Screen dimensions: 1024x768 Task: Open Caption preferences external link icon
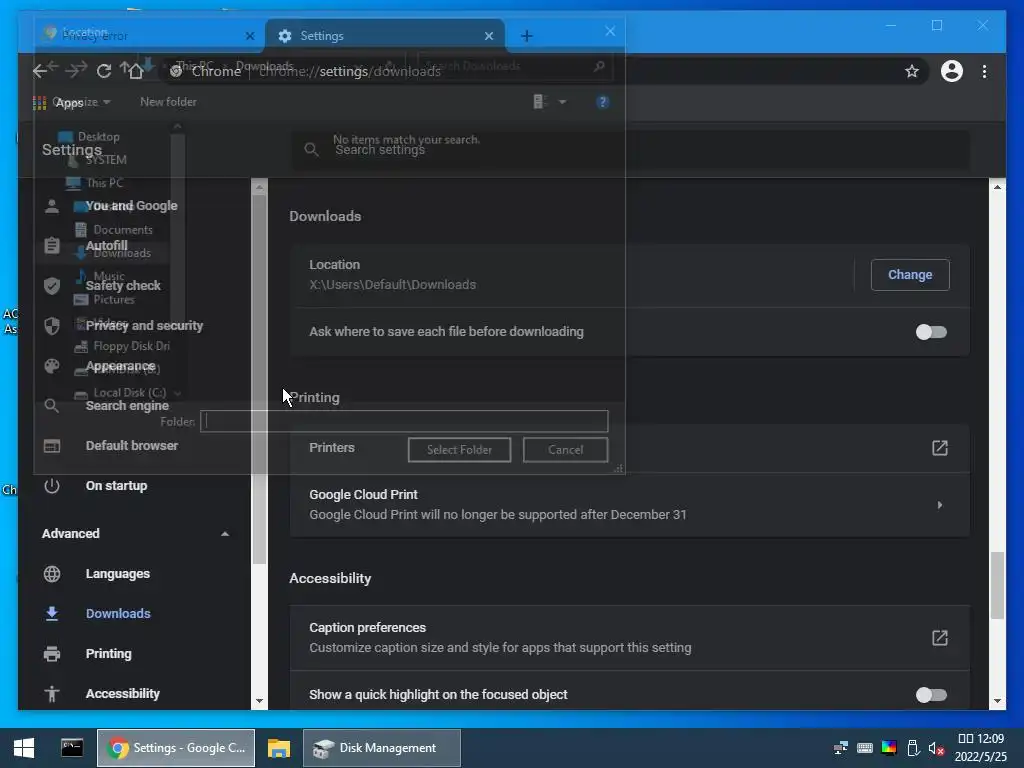coord(939,637)
